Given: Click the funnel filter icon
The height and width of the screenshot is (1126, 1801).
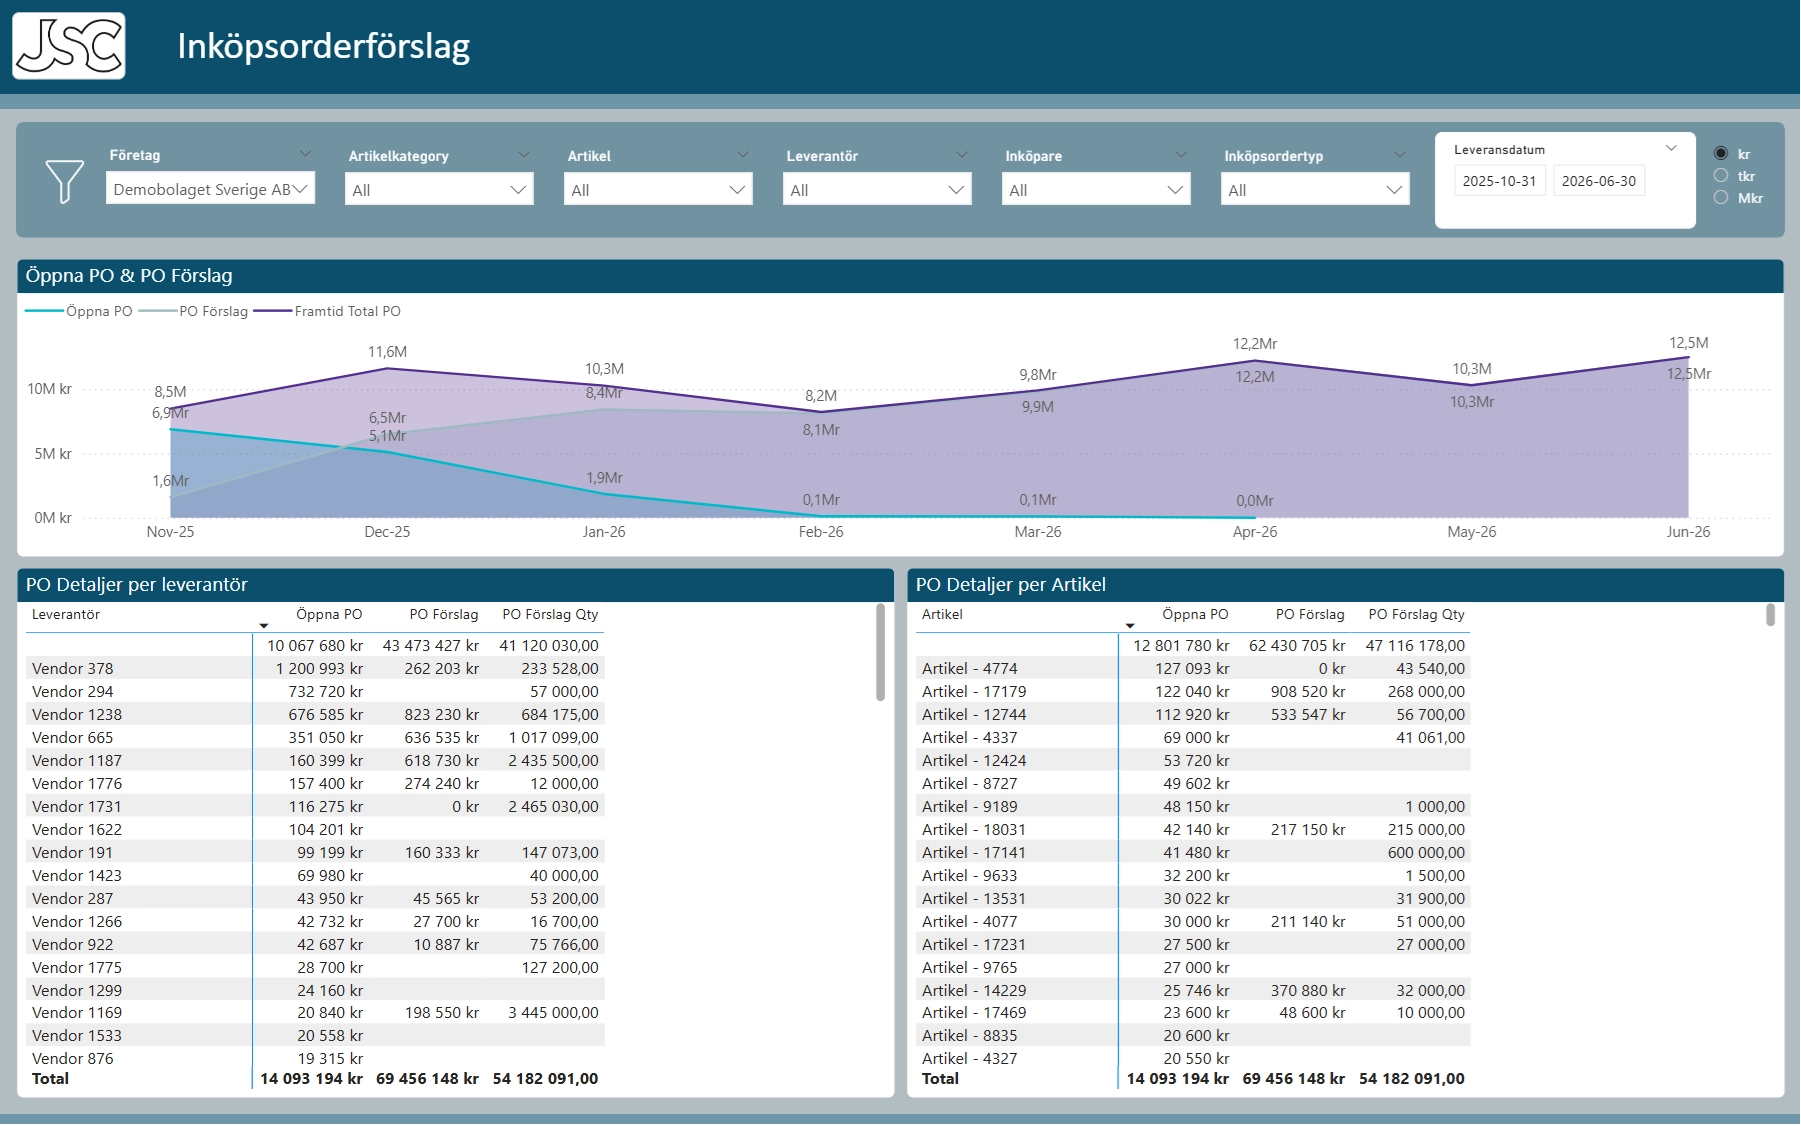Looking at the screenshot, I should (65, 181).
